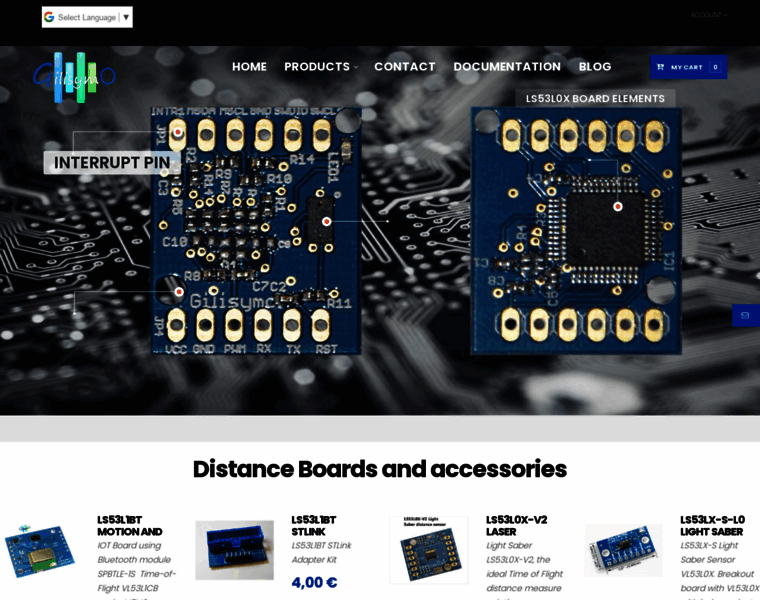Screen dimensions: 760x600
Task: Click the LS53LX-S light saber thumbnail
Action: tap(623, 551)
